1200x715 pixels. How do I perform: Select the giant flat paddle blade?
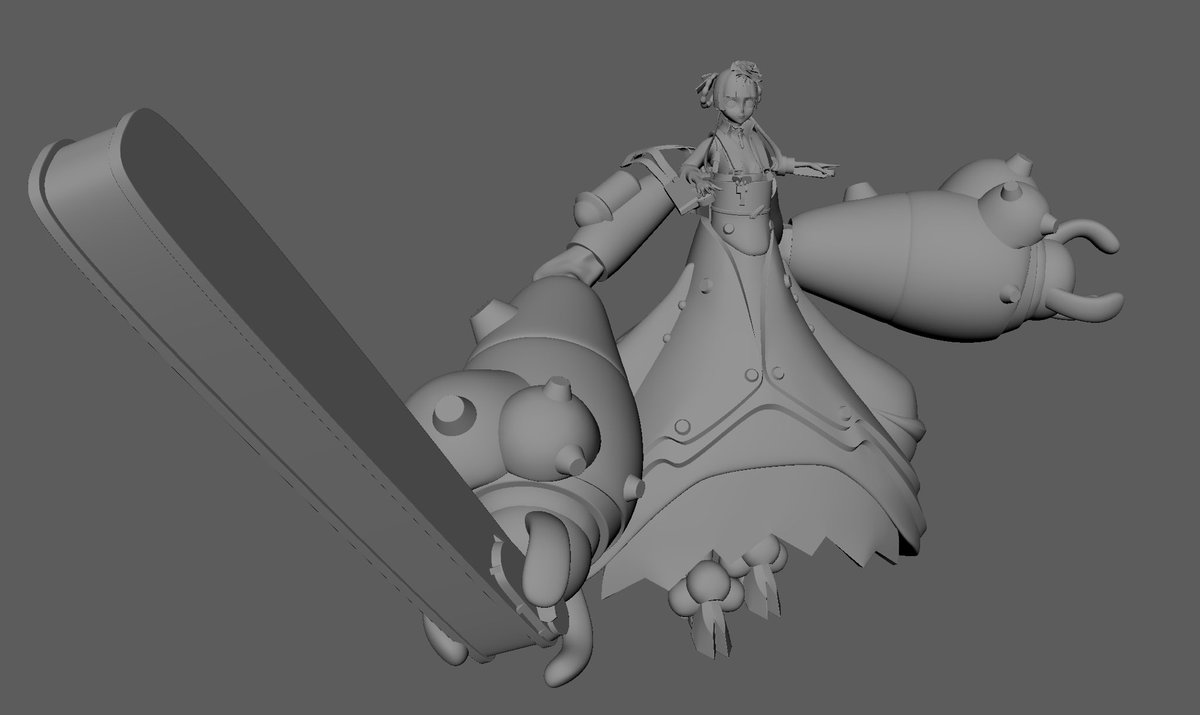290,380
